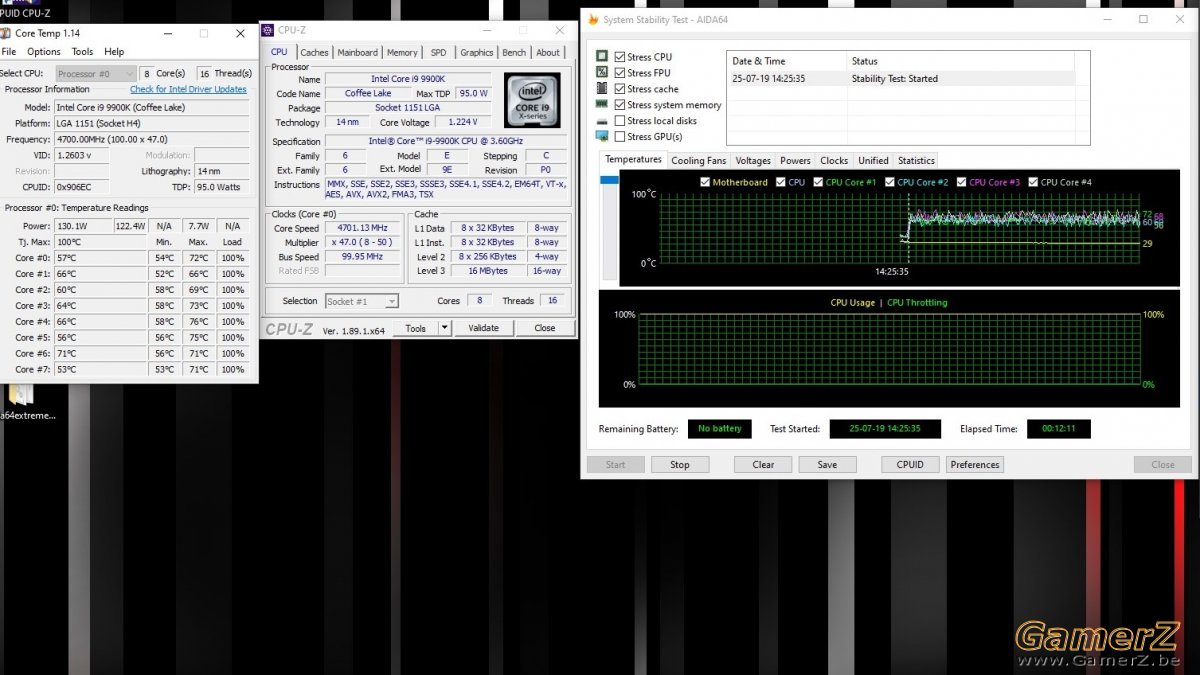Screen dimensions: 1200x675
Task: Switch to the Mainboard tab in CPU-Z
Action: point(358,53)
